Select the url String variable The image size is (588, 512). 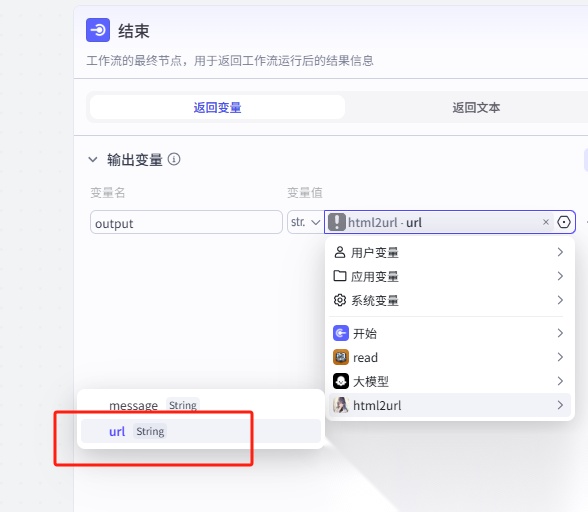[x=201, y=431]
